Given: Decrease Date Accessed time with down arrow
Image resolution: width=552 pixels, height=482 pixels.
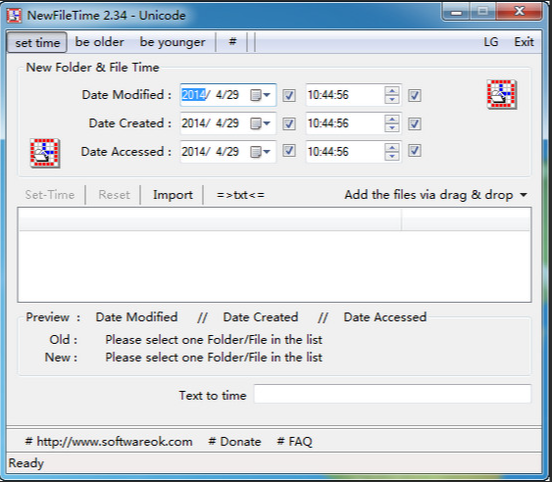Looking at the screenshot, I should point(392,156).
